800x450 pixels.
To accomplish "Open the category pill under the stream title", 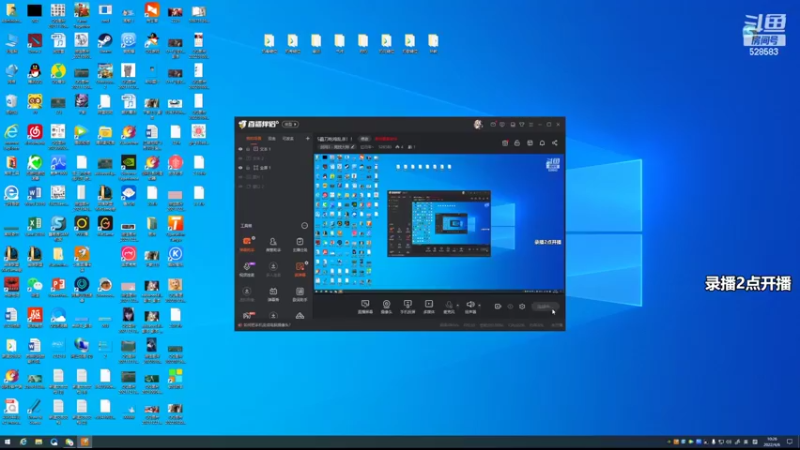I will tap(337, 147).
